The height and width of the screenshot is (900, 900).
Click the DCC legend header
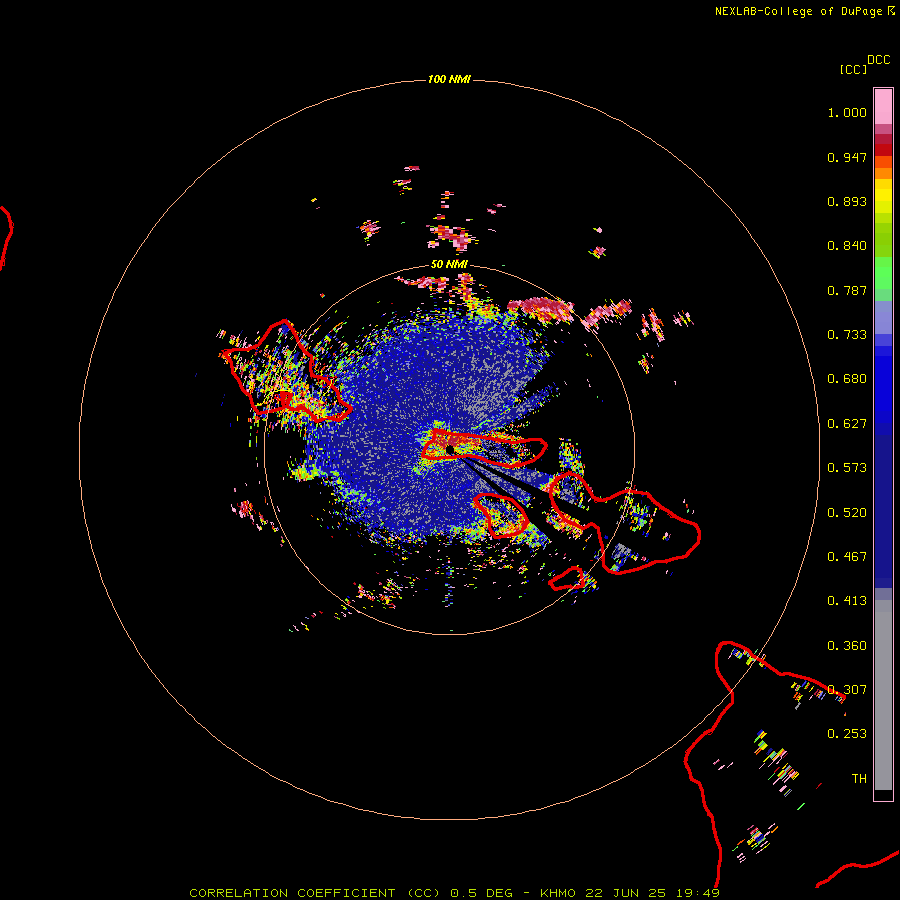(879, 60)
